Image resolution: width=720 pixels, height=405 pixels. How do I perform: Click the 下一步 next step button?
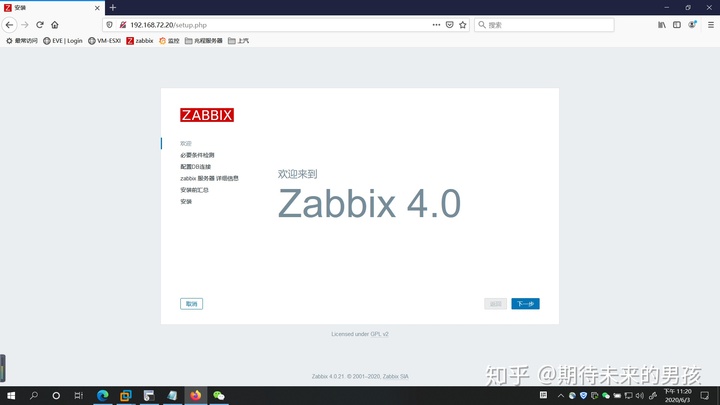pyautogui.click(x=525, y=304)
